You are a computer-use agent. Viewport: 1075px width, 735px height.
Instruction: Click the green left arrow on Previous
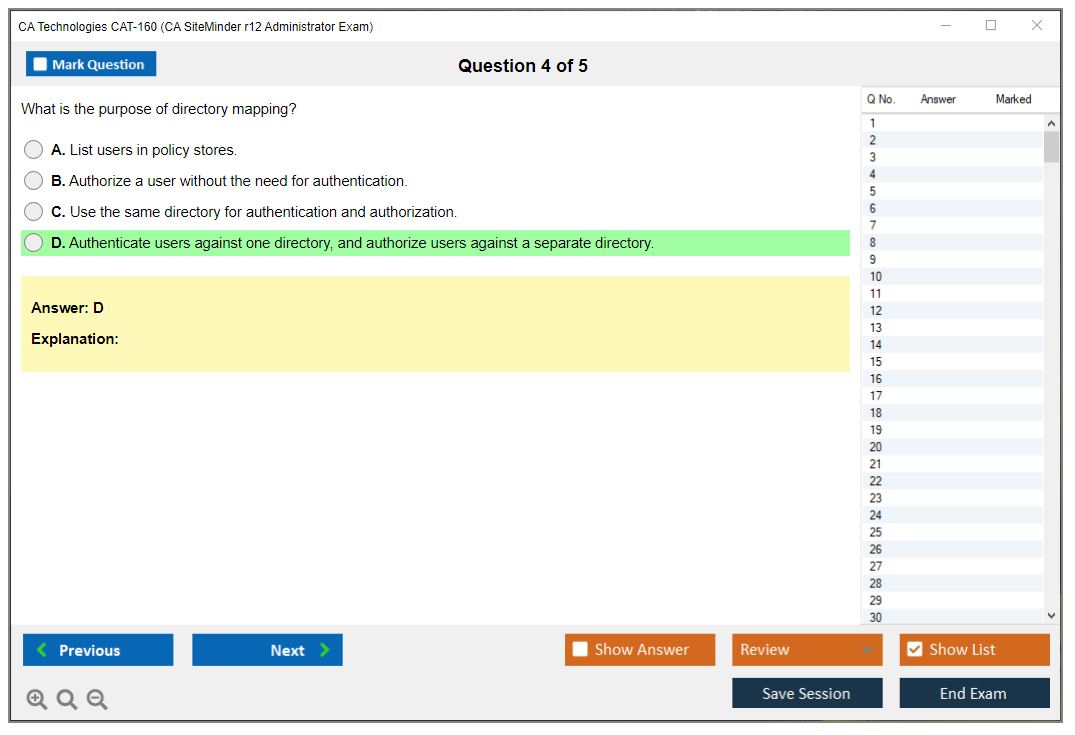(x=42, y=650)
